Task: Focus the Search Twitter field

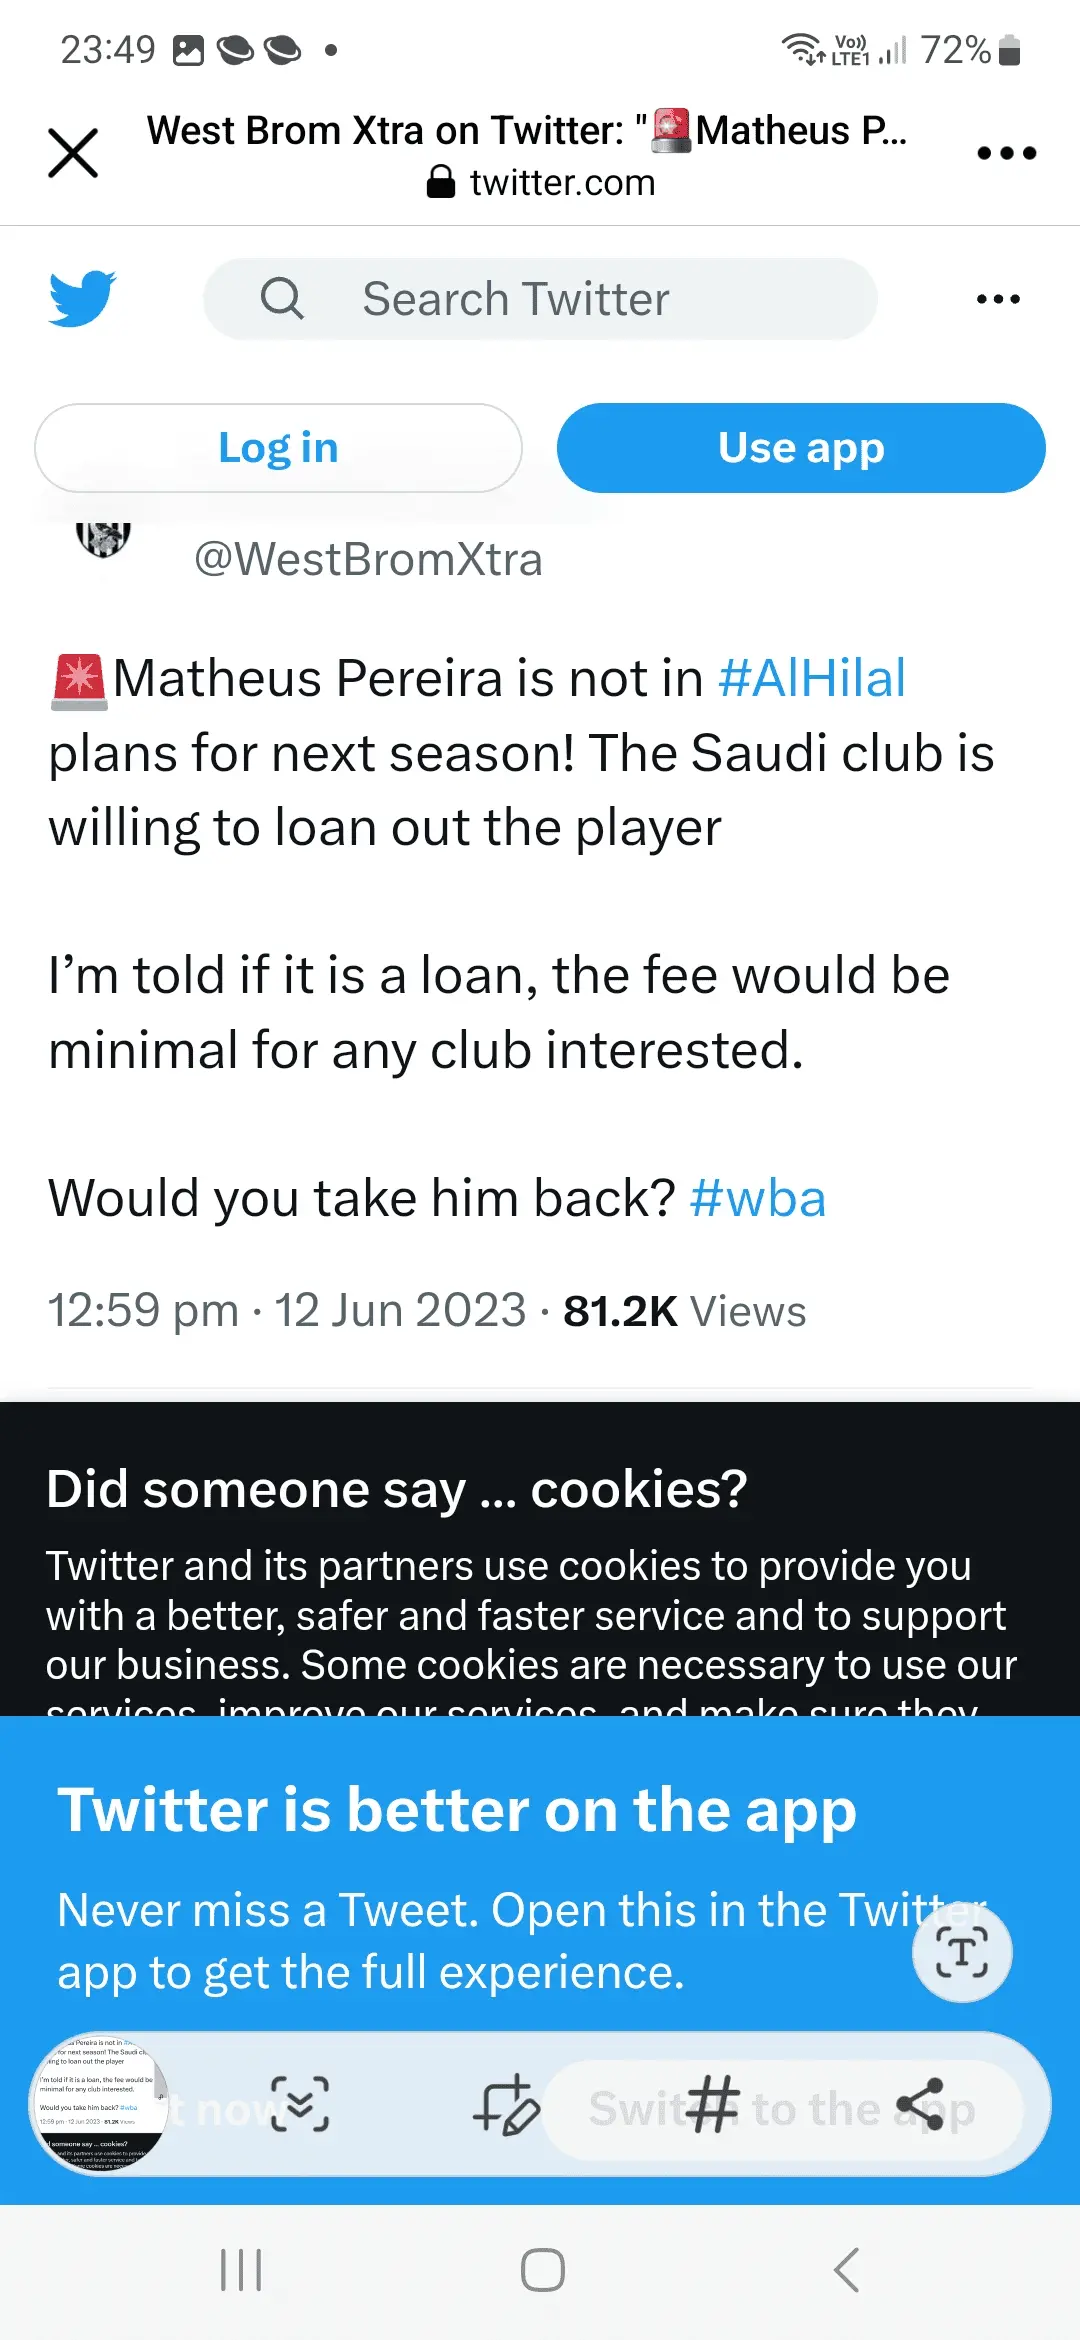Action: (540, 299)
